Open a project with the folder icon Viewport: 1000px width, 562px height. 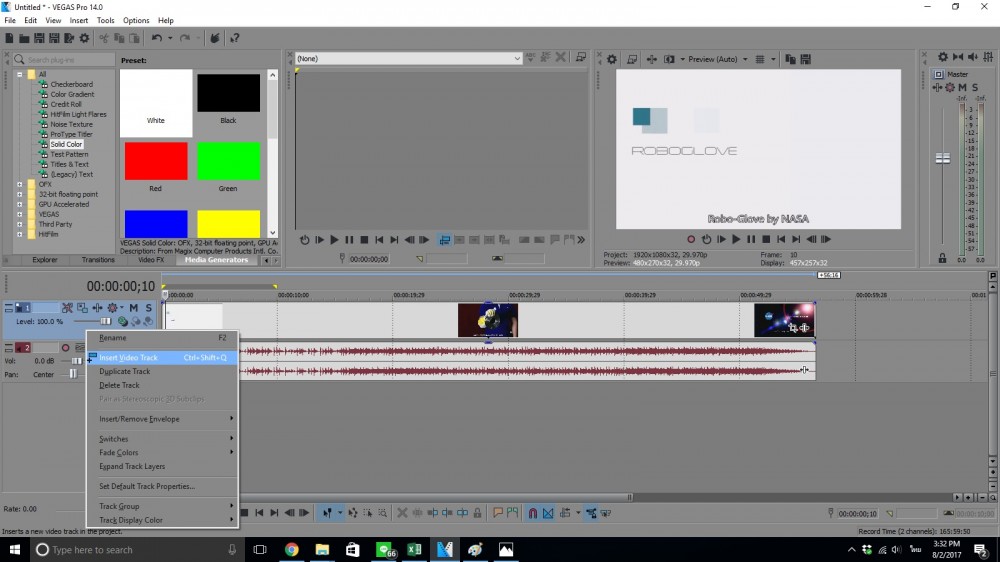coord(24,38)
